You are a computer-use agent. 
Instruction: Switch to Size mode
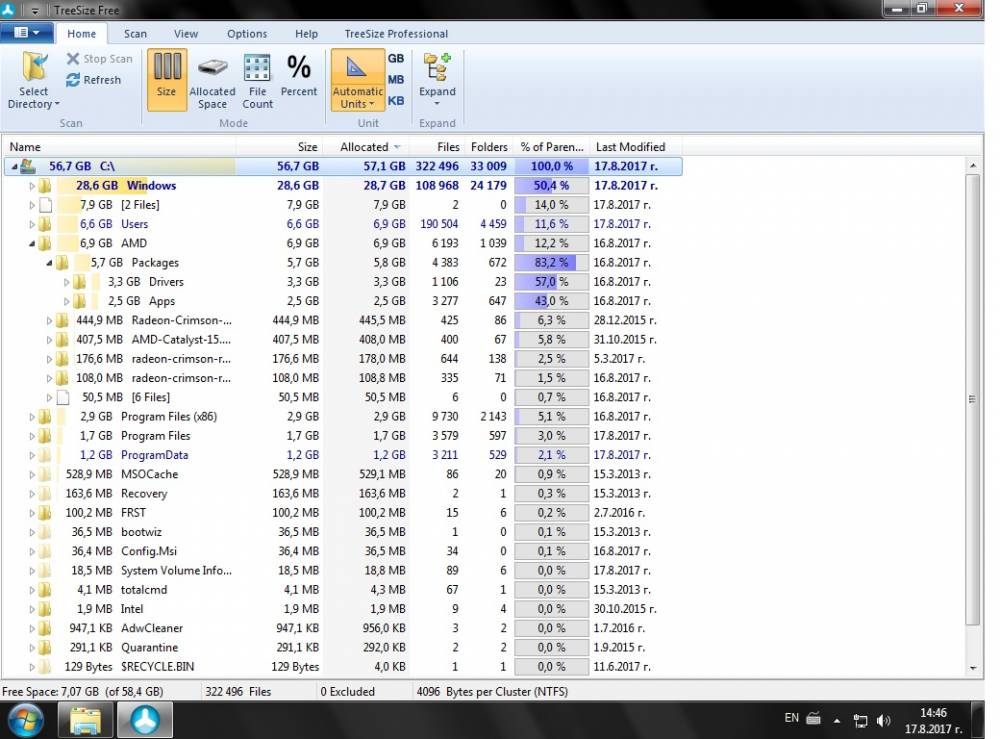(167, 80)
